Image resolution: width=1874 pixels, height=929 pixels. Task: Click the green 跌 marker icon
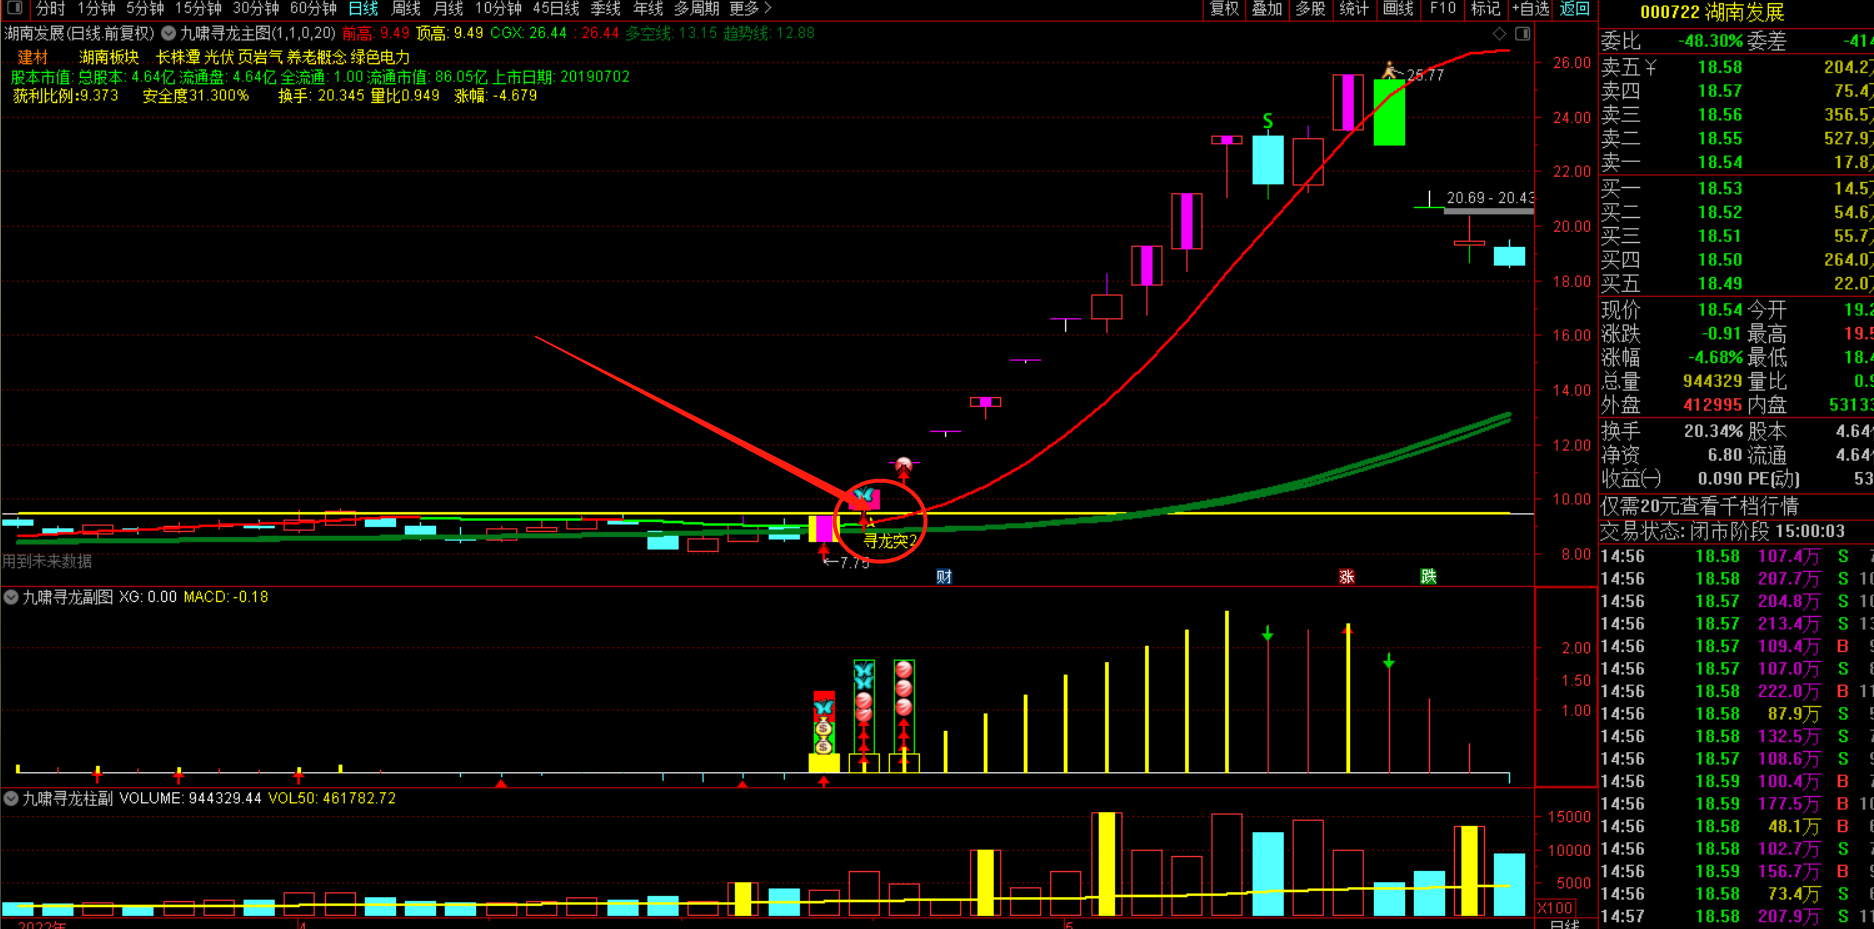tap(1428, 577)
